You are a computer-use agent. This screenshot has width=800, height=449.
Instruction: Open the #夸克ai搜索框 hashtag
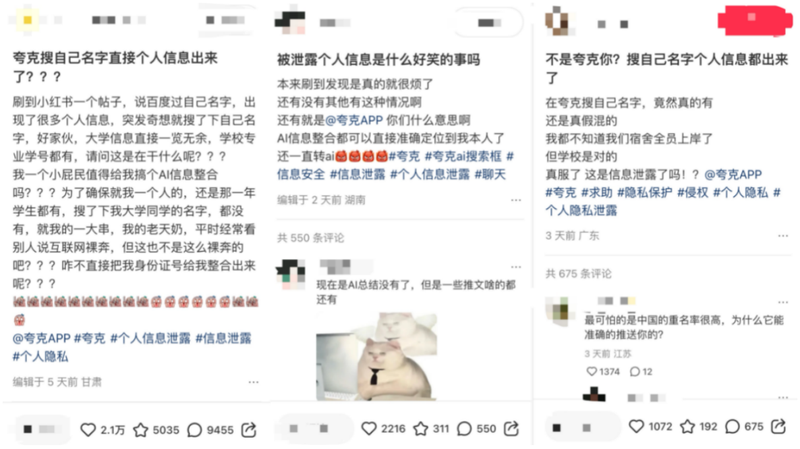point(463,156)
